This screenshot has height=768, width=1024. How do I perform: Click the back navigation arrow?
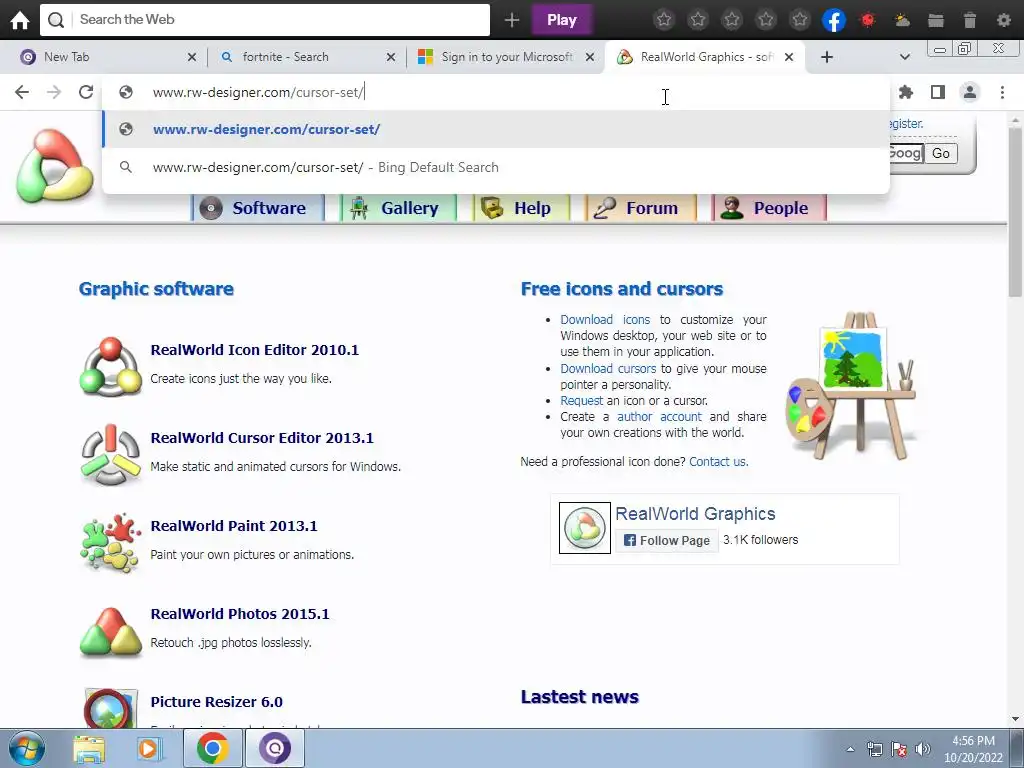pos(22,92)
